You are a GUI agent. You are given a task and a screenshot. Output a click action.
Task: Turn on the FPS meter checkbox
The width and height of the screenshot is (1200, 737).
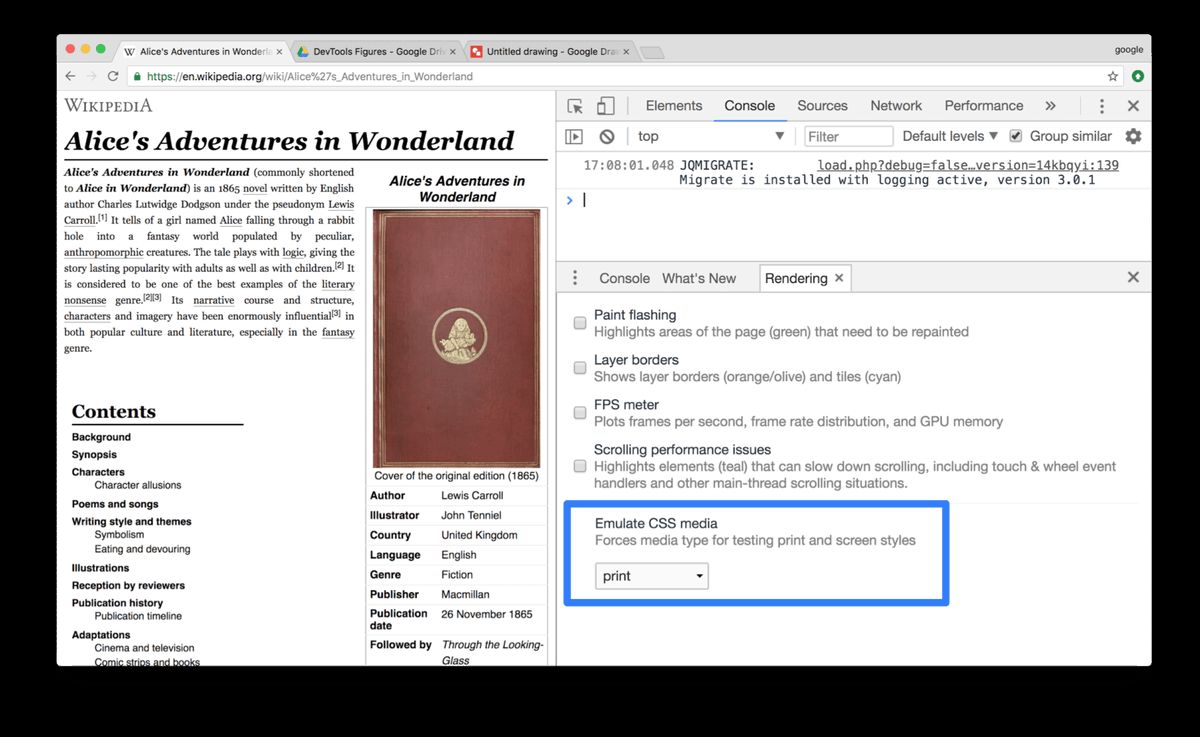[580, 413]
